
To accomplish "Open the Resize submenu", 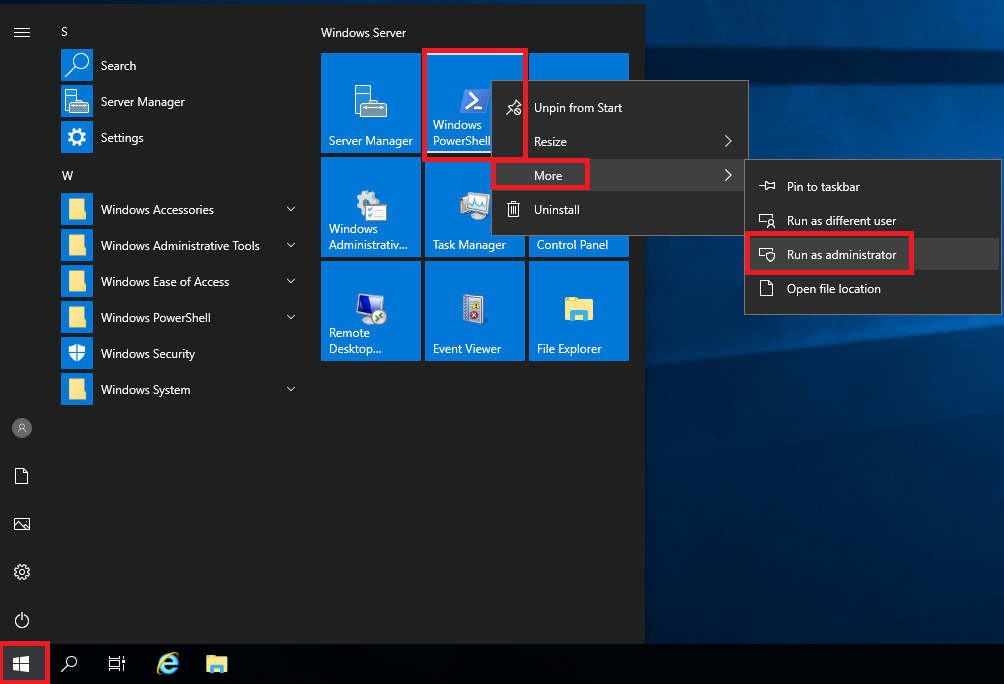I will [x=620, y=142].
